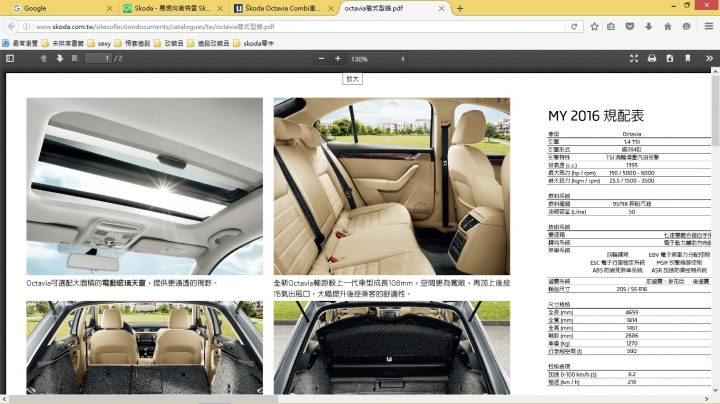Open a new browser tab
This screenshot has width=720, height=404.
(460, 8)
